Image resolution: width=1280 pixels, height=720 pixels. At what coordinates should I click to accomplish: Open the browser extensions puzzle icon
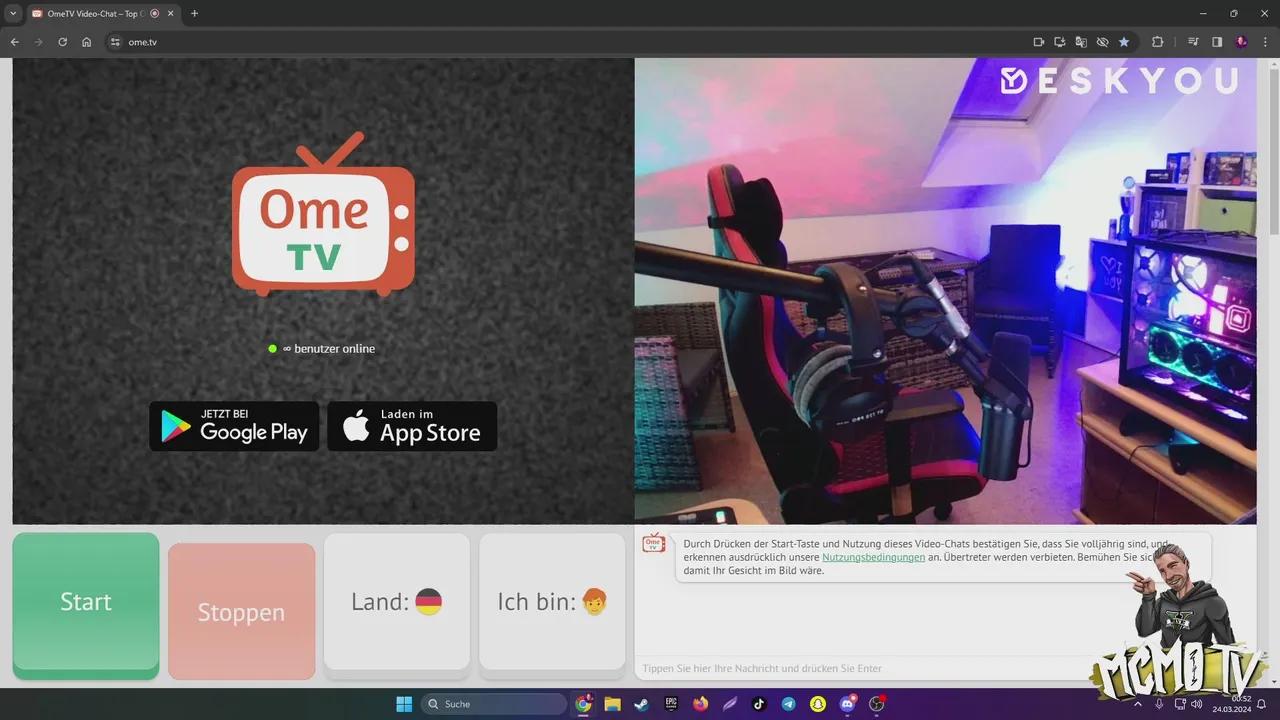pyautogui.click(x=1158, y=42)
